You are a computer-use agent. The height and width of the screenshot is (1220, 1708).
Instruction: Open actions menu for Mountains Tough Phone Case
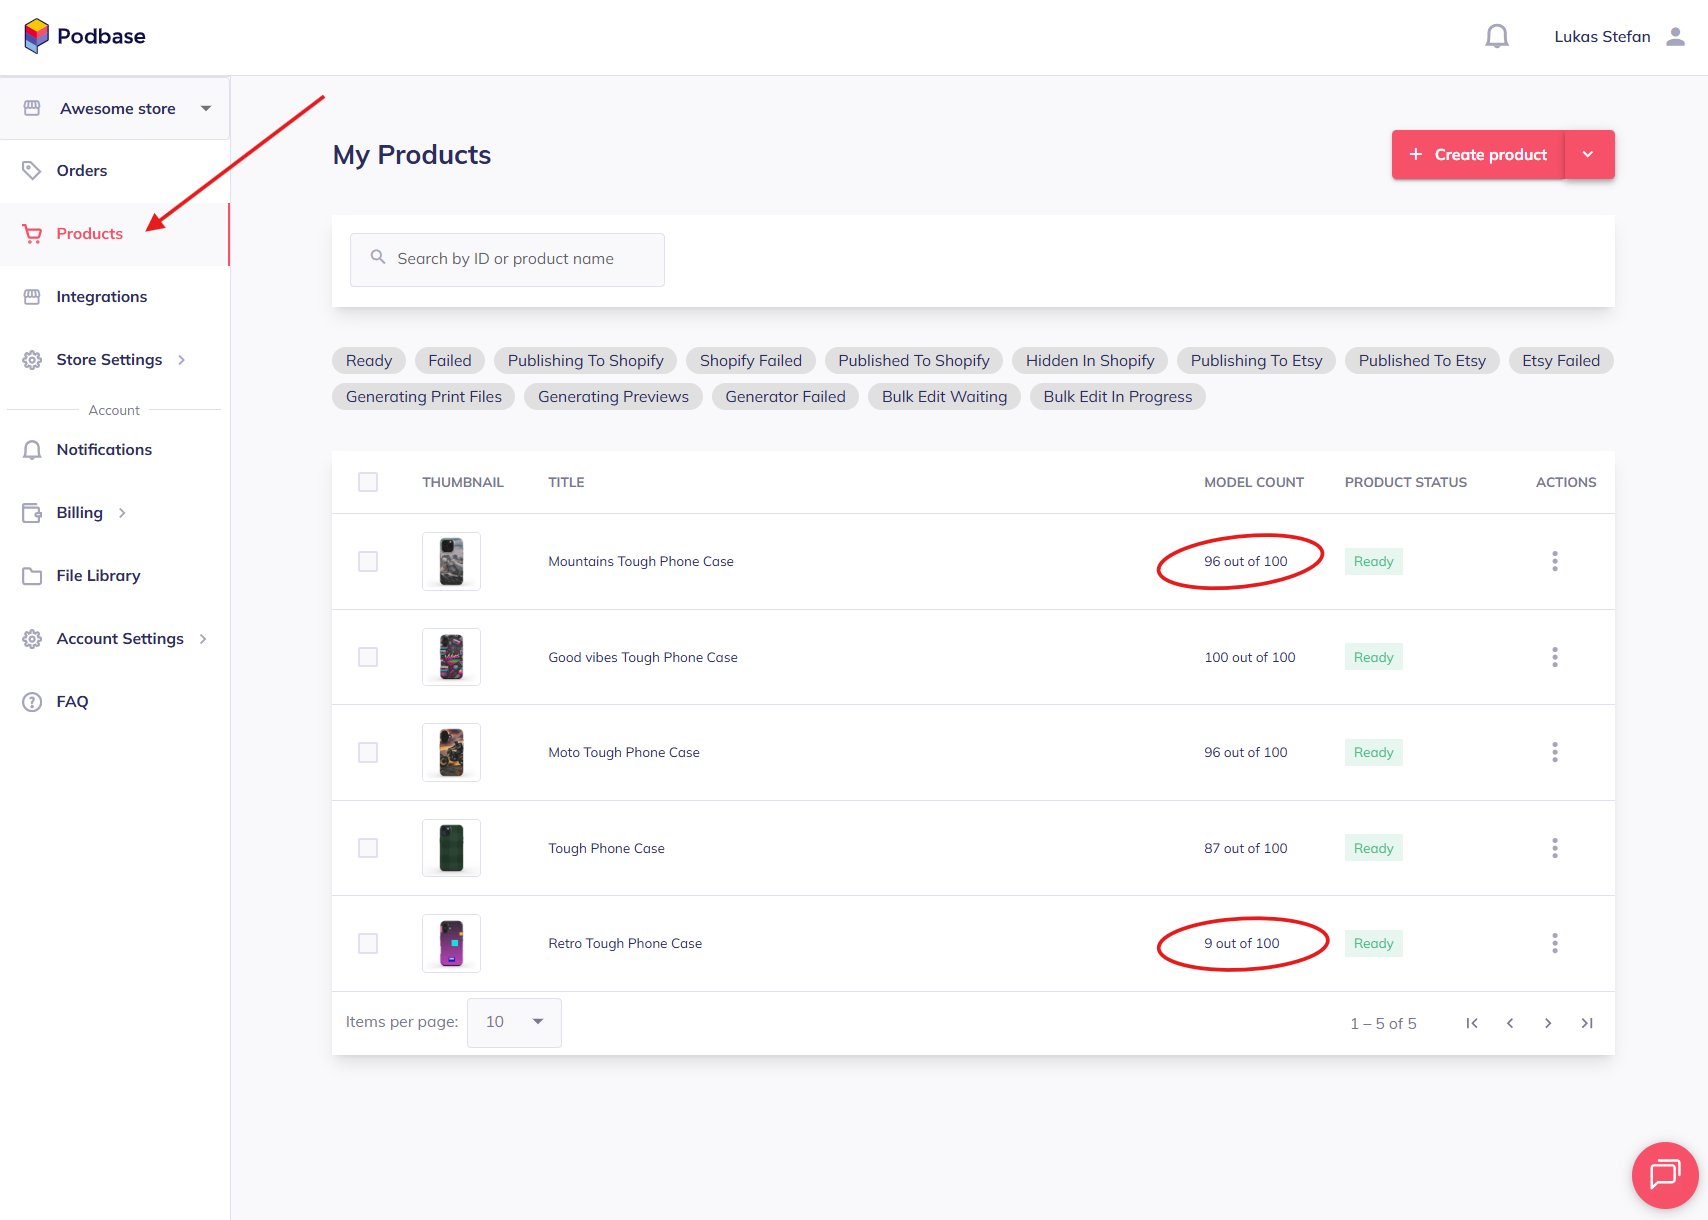(1554, 561)
